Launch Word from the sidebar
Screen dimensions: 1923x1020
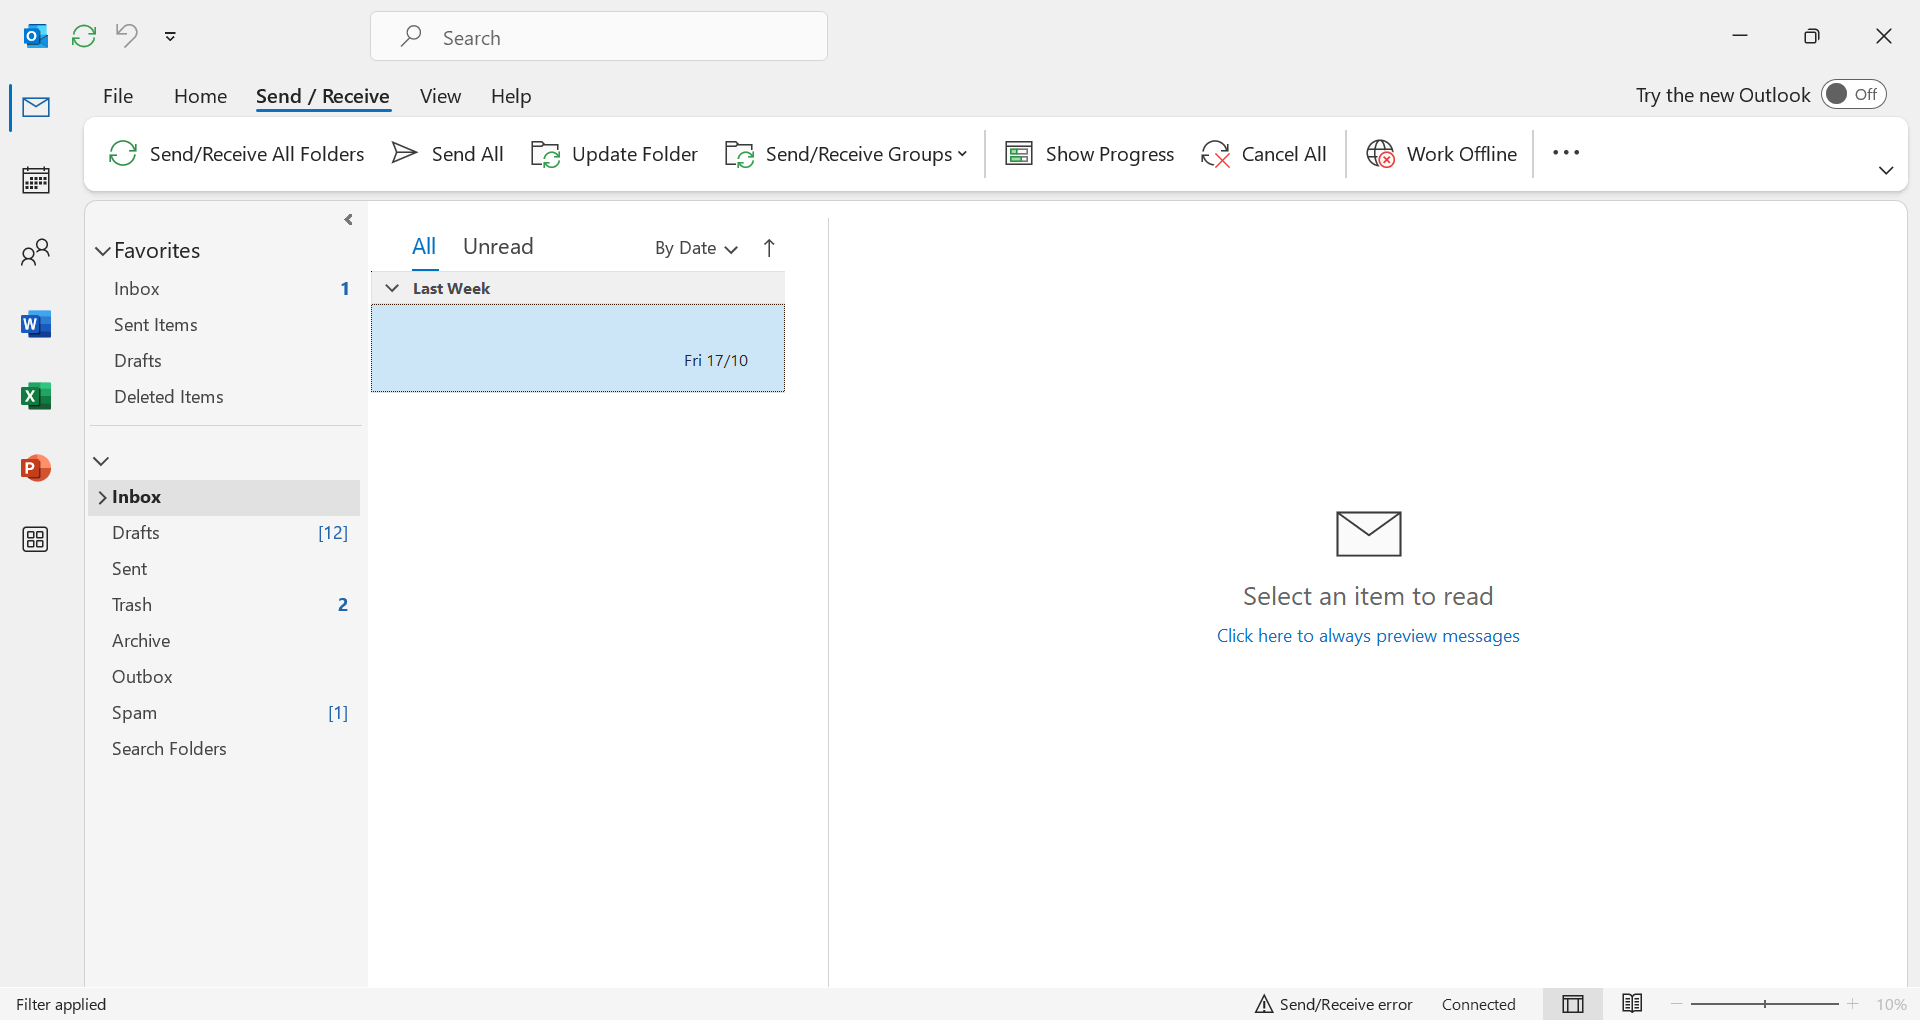pos(36,324)
